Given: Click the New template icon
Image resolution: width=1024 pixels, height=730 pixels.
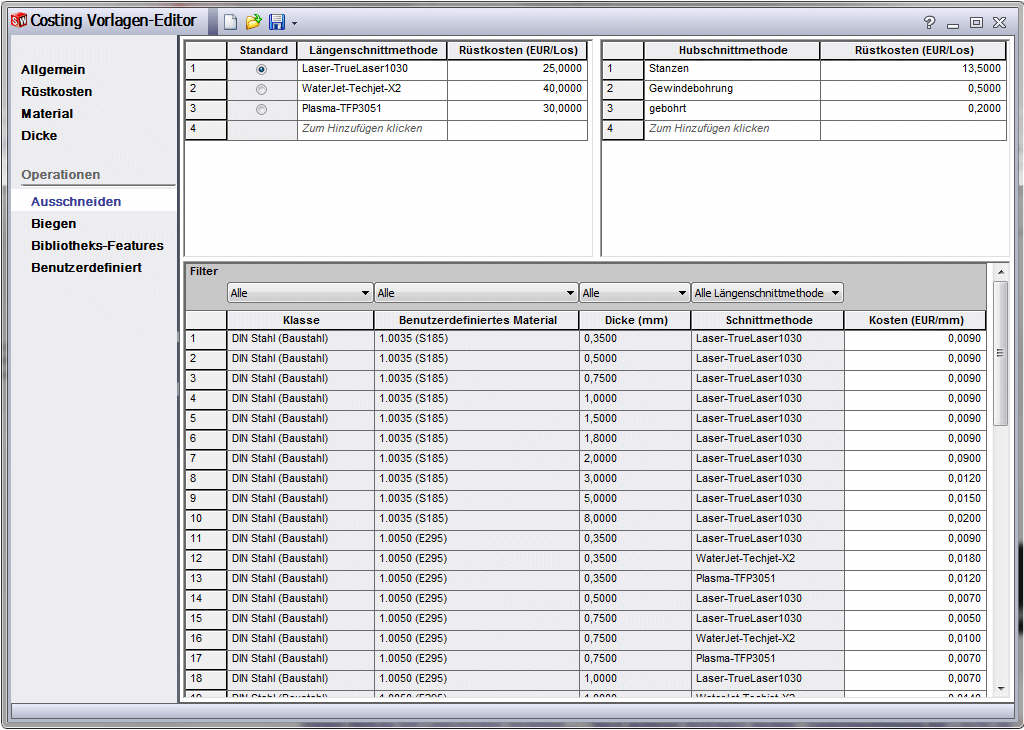Looking at the screenshot, I should [231, 22].
